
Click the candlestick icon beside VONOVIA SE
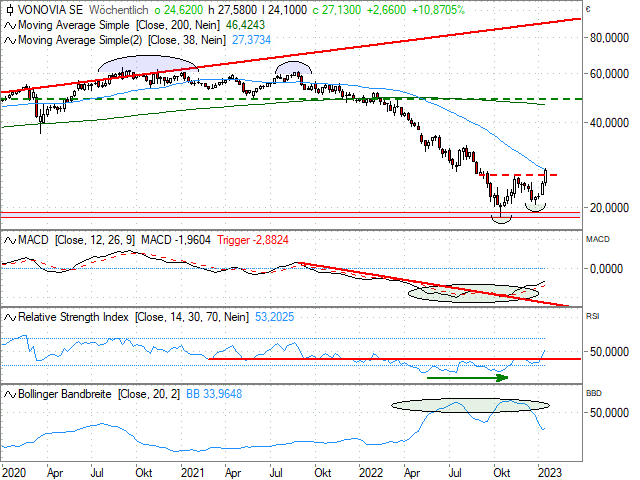point(10,10)
